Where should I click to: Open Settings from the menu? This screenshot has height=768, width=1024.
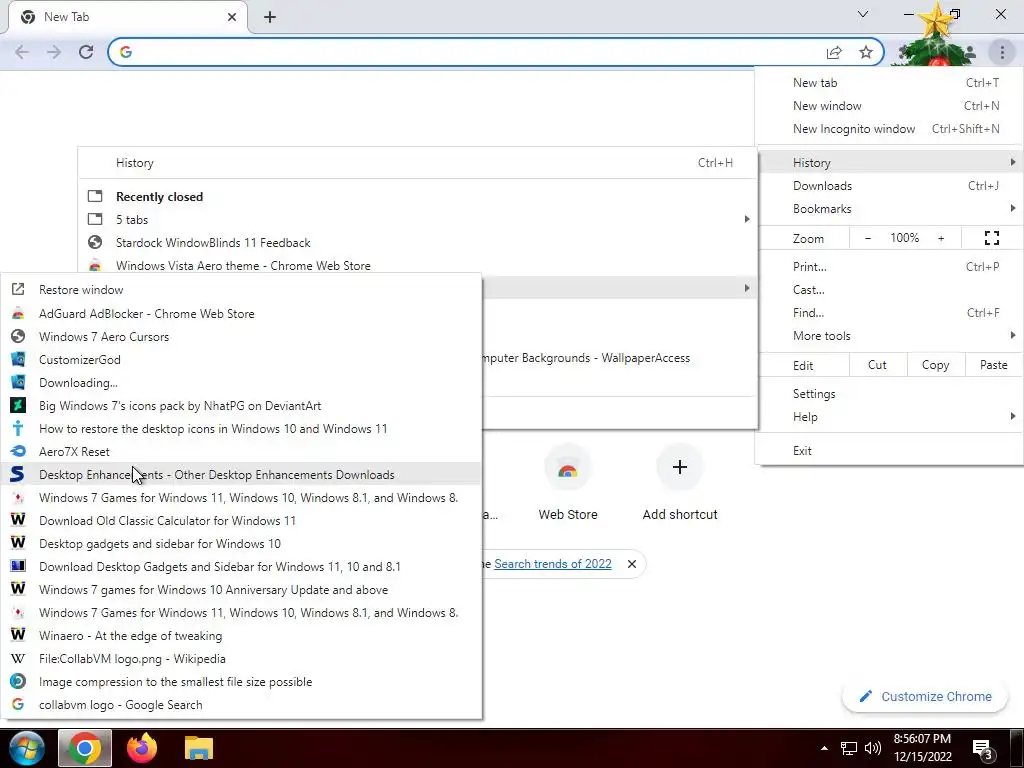tap(889, 394)
